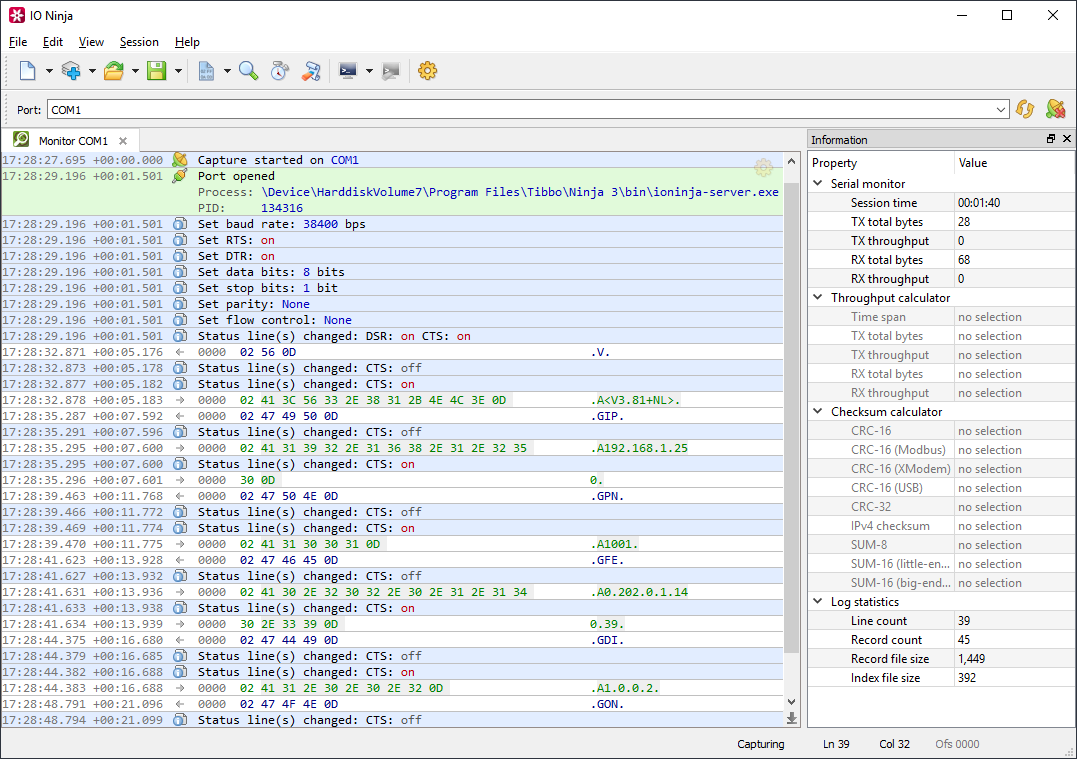Open the New Session dropdown arrow
1077x759 pixels.
(49, 71)
